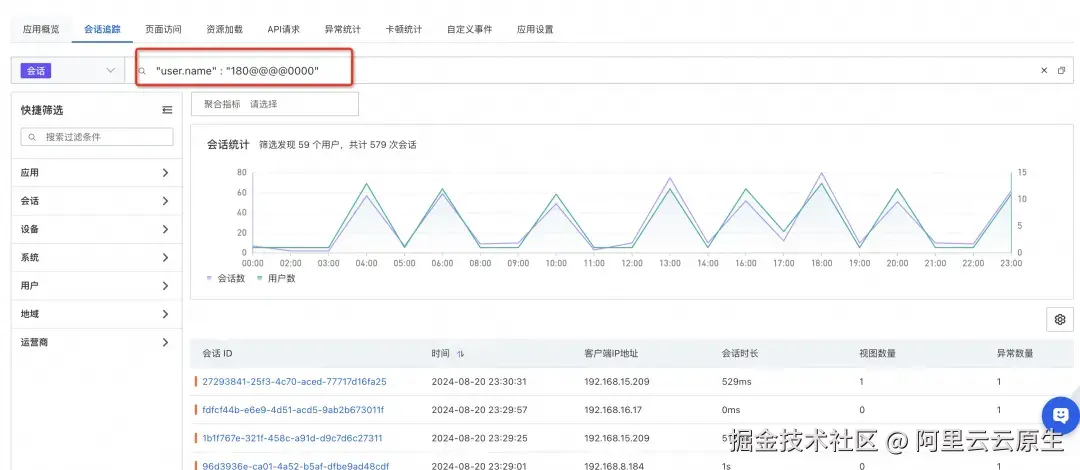Expand the 会话 filter group
The height and width of the screenshot is (470, 1080).
(96, 201)
